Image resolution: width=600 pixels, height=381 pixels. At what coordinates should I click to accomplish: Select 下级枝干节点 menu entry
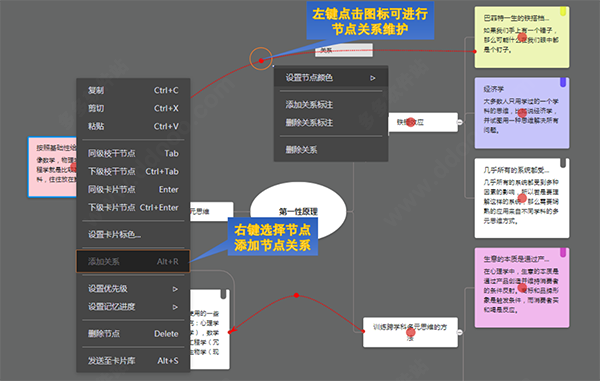click(x=133, y=171)
